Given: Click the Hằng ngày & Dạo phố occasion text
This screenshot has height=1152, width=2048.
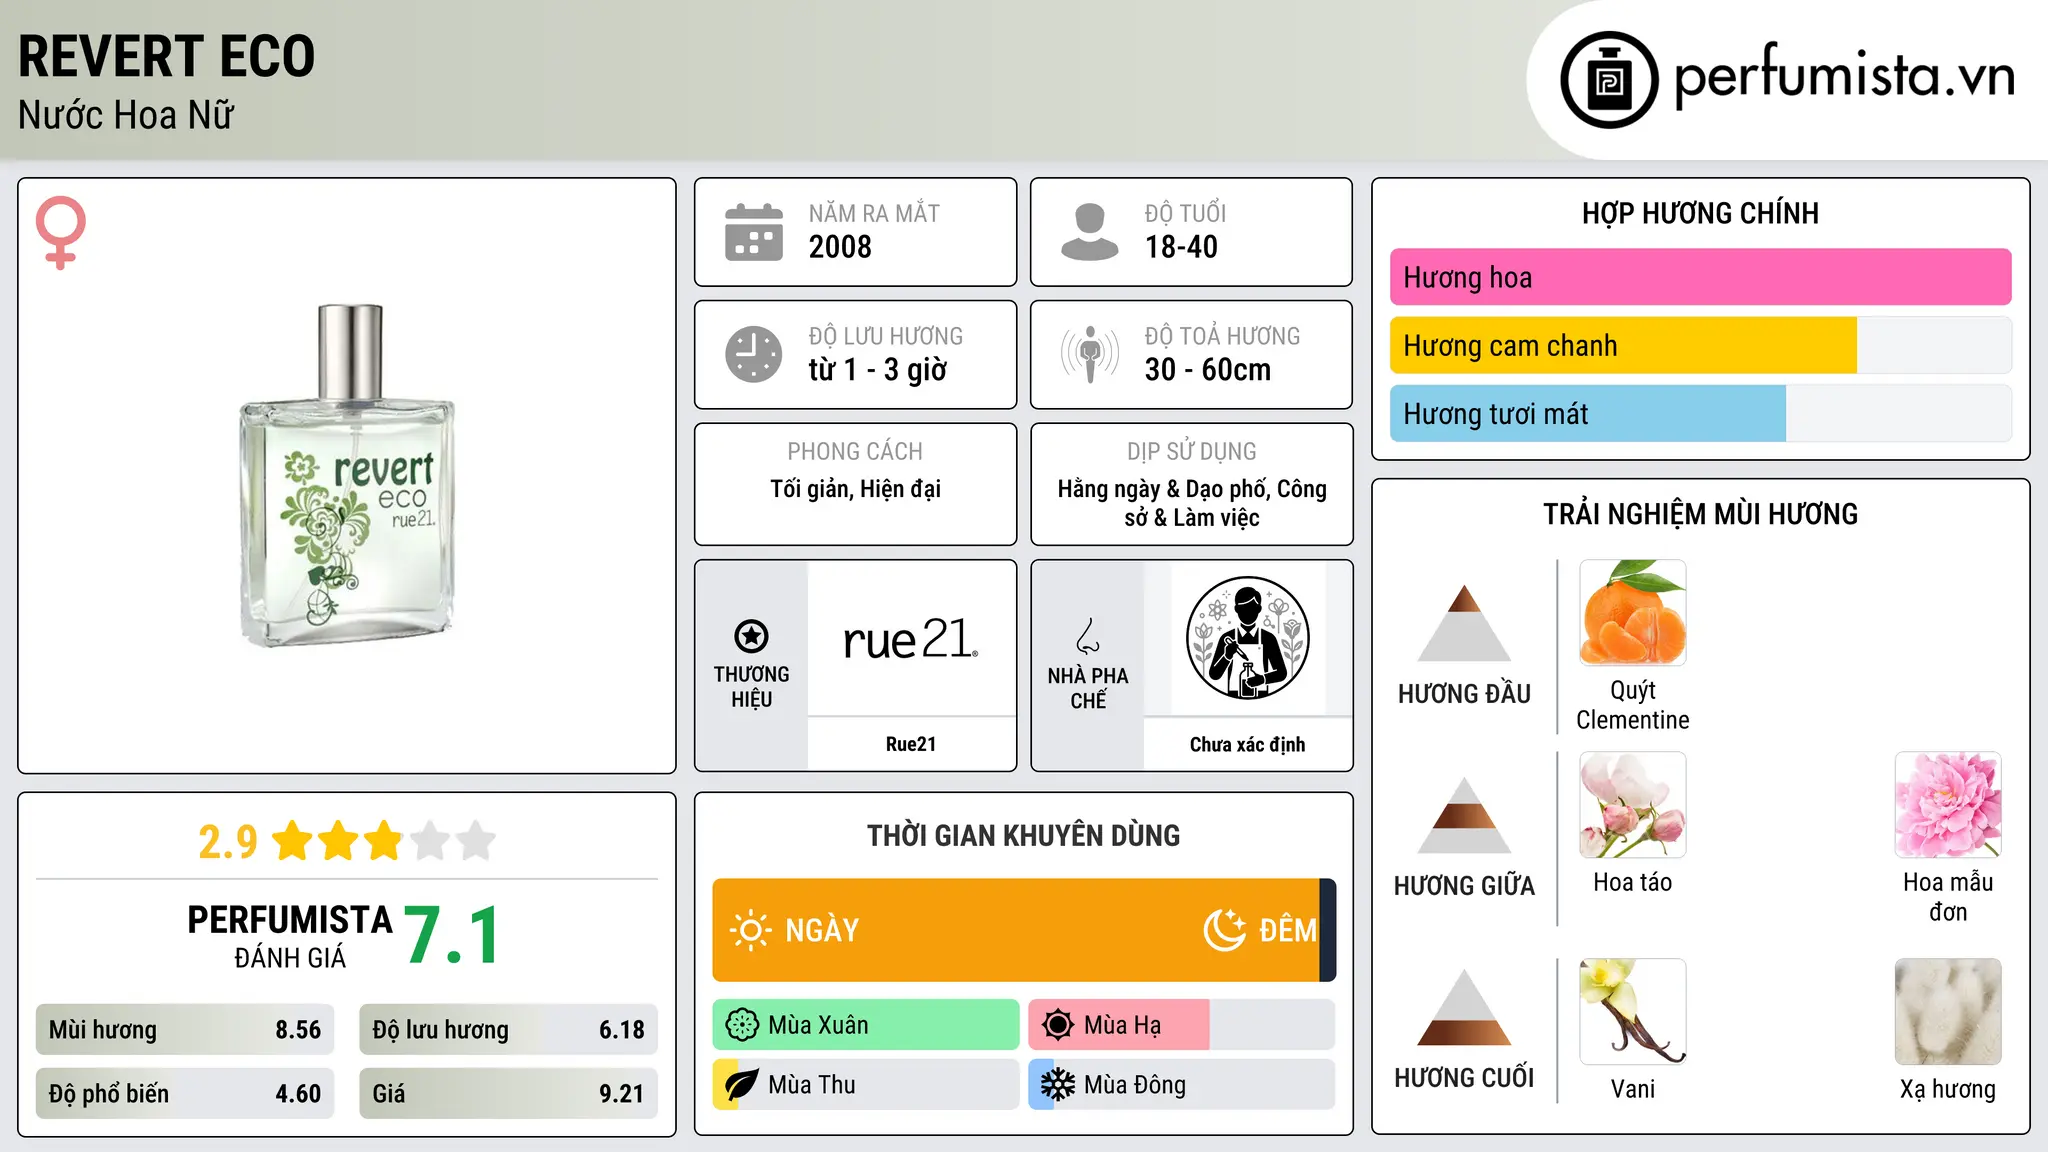Looking at the screenshot, I should [x=1192, y=503].
